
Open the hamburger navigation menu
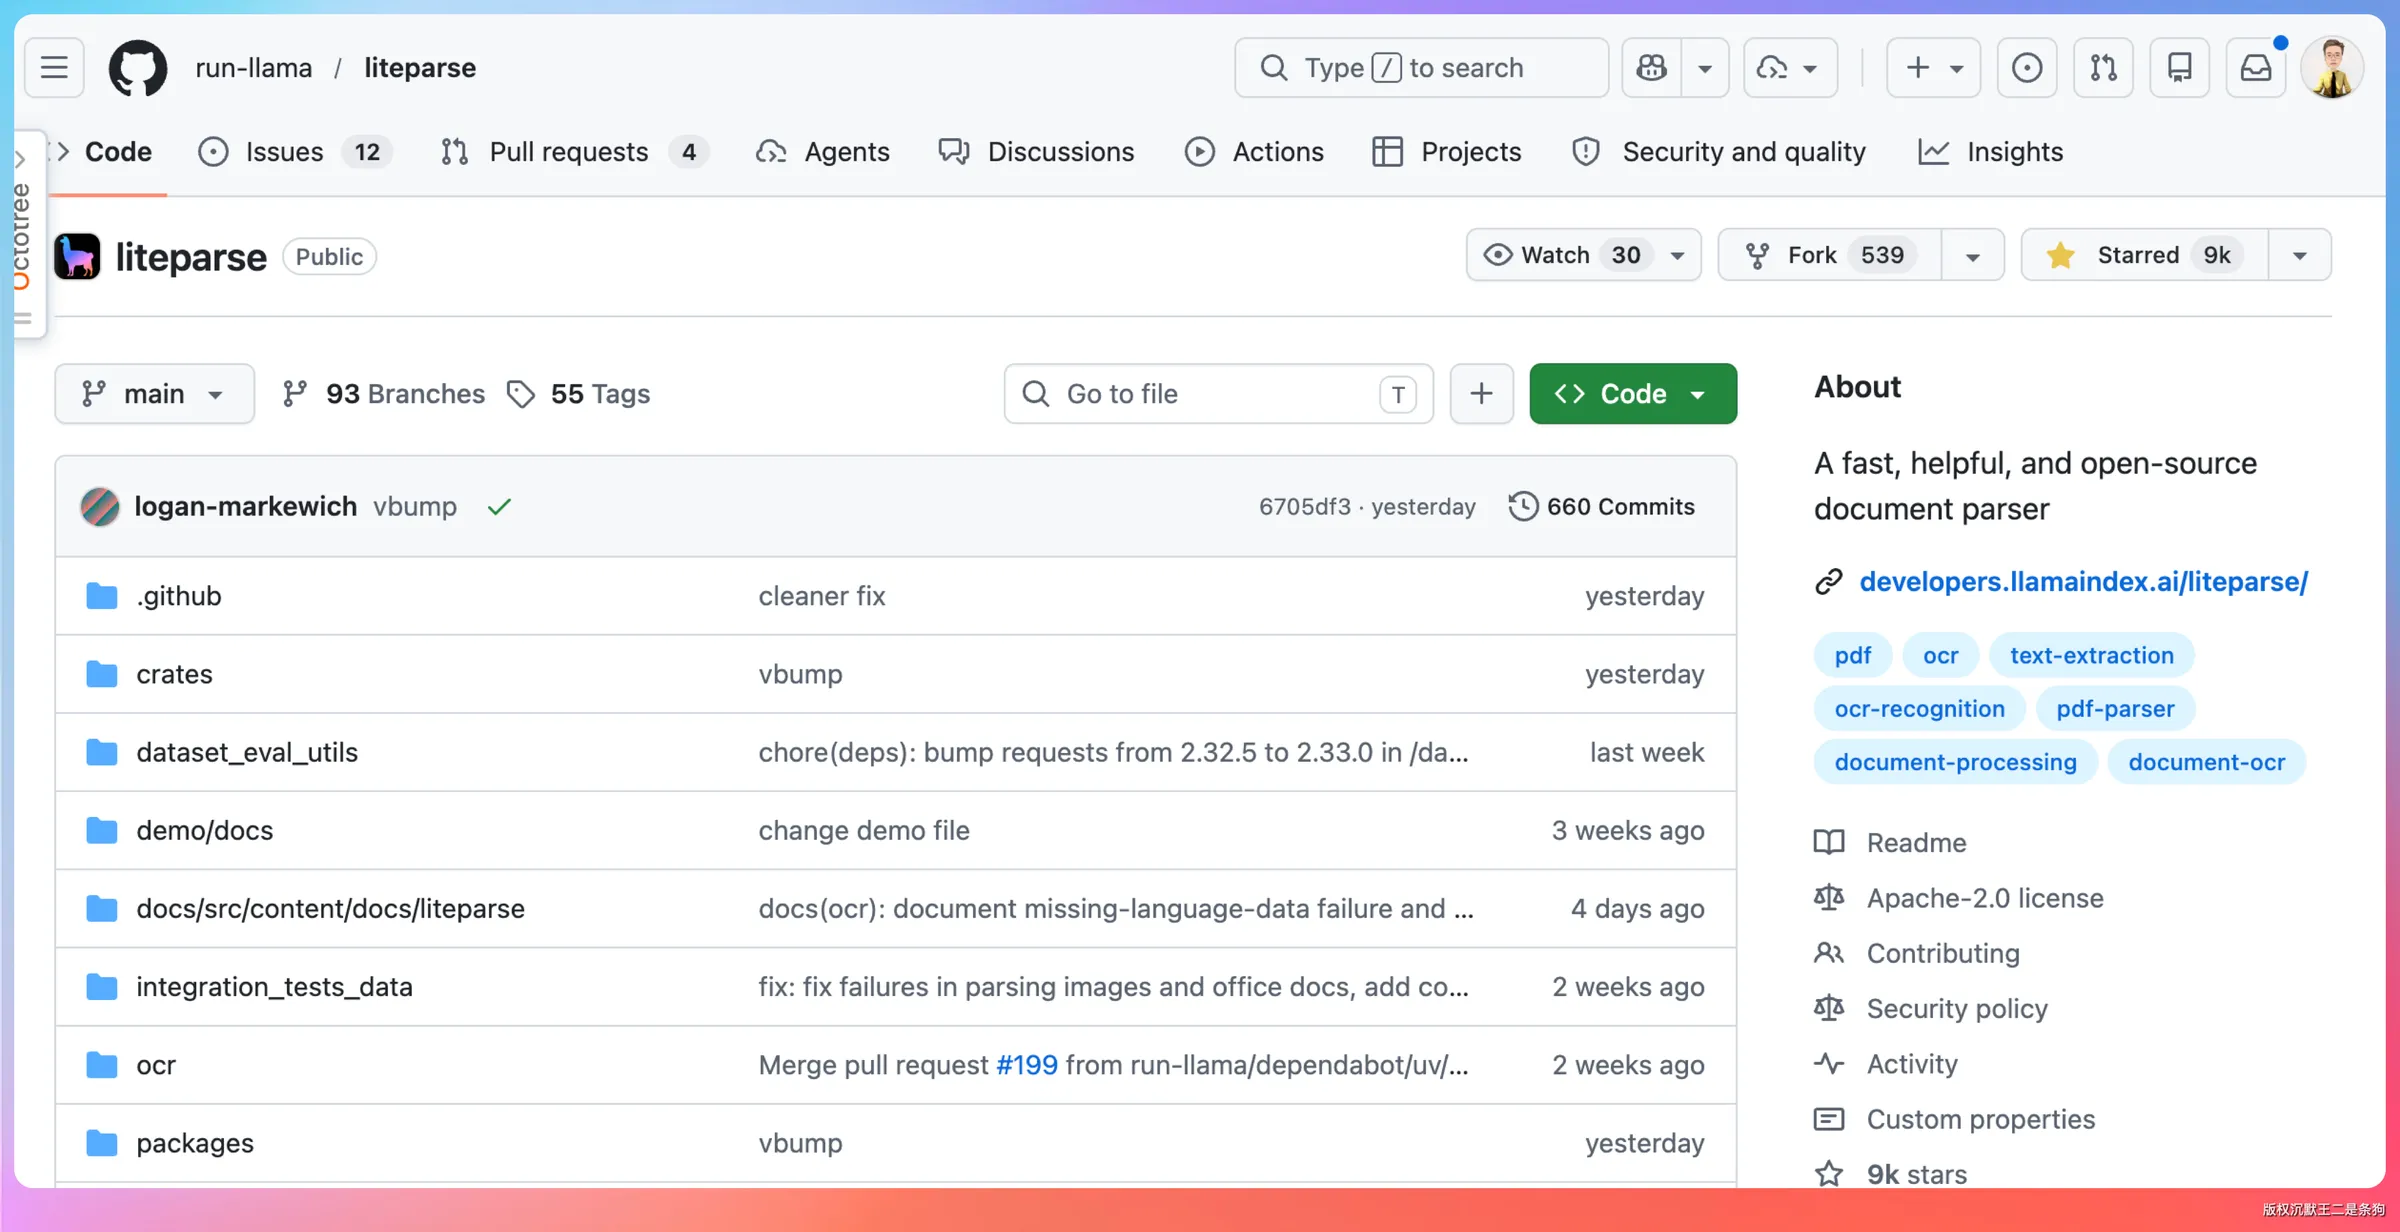click(54, 68)
